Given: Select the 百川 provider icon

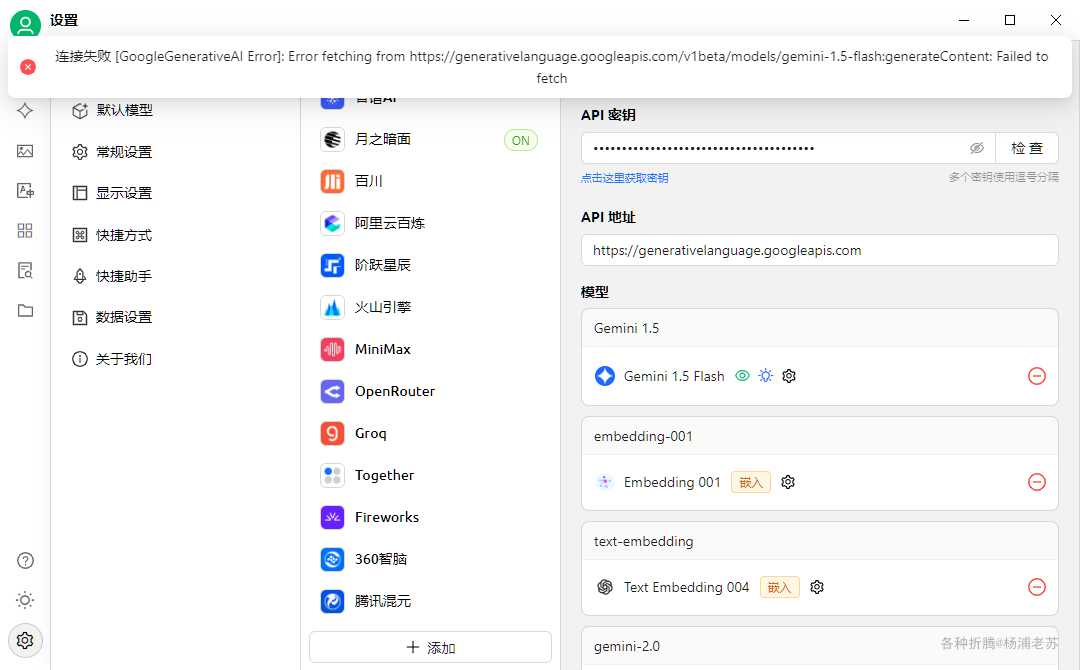Looking at the screenshot, I should (x=333, y=182).
